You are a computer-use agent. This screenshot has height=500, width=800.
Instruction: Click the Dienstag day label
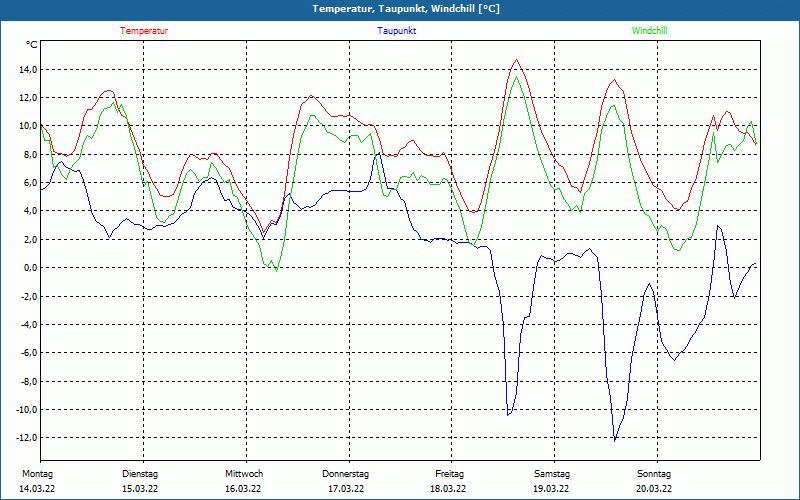140,474
